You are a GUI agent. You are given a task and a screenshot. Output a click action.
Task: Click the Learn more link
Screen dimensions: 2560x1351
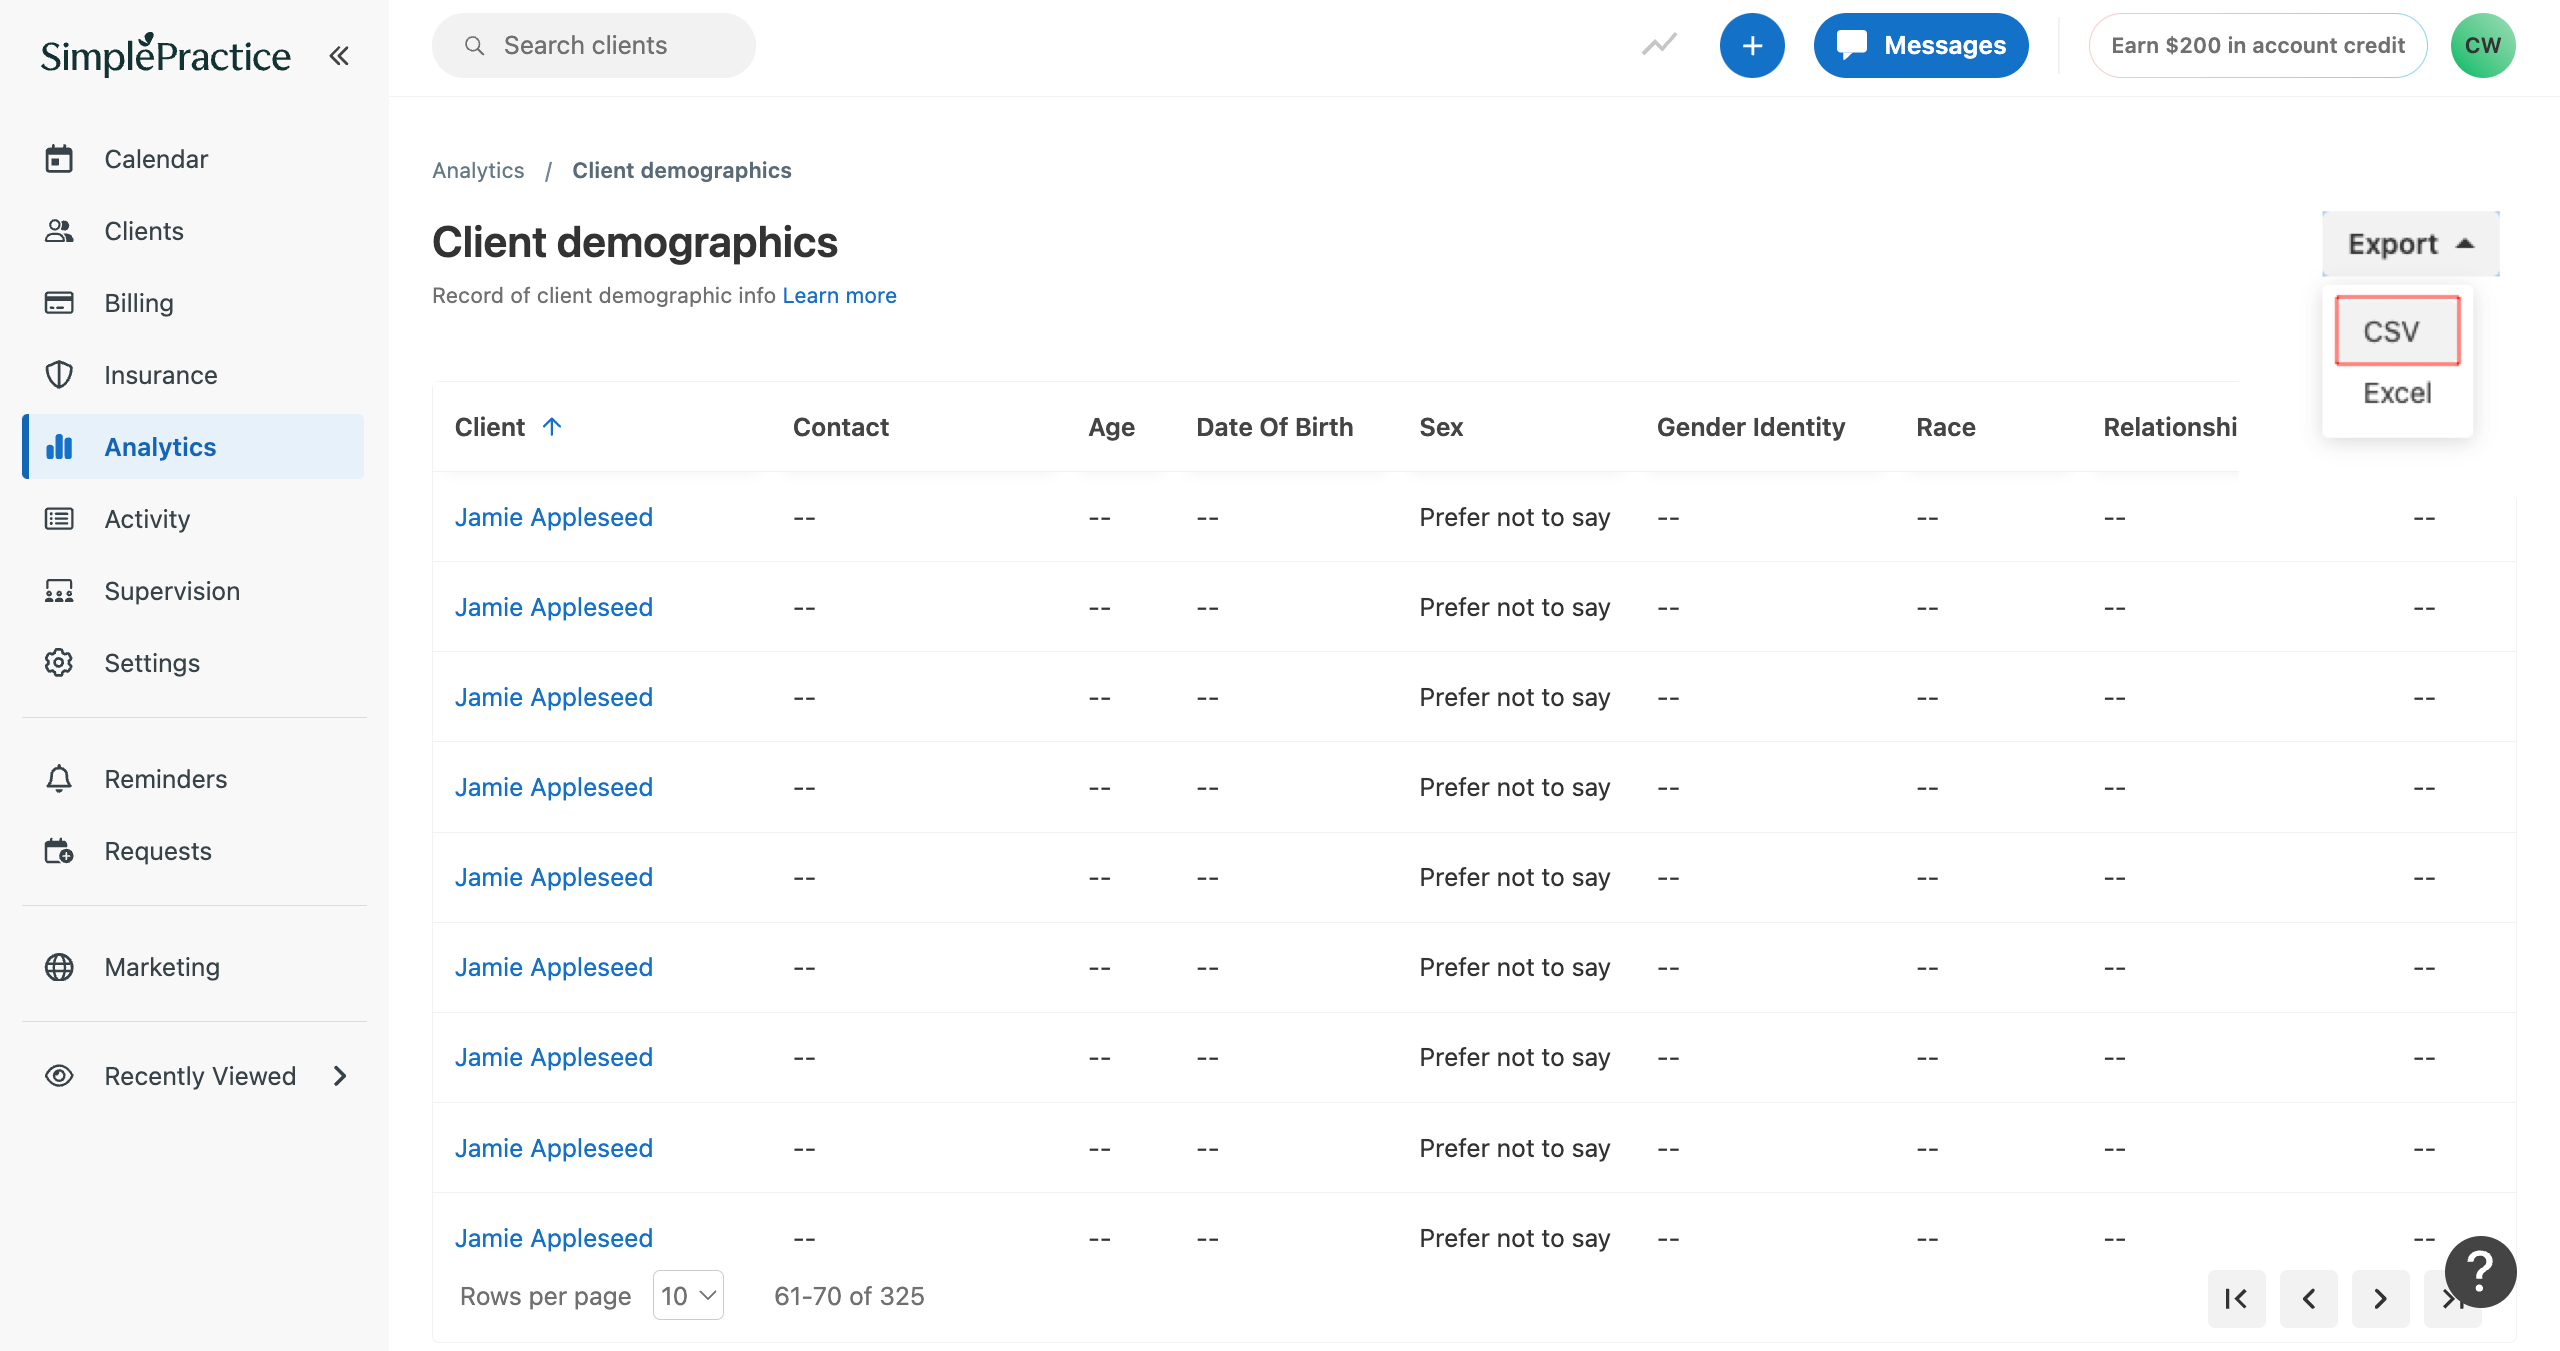pos(839,295)
